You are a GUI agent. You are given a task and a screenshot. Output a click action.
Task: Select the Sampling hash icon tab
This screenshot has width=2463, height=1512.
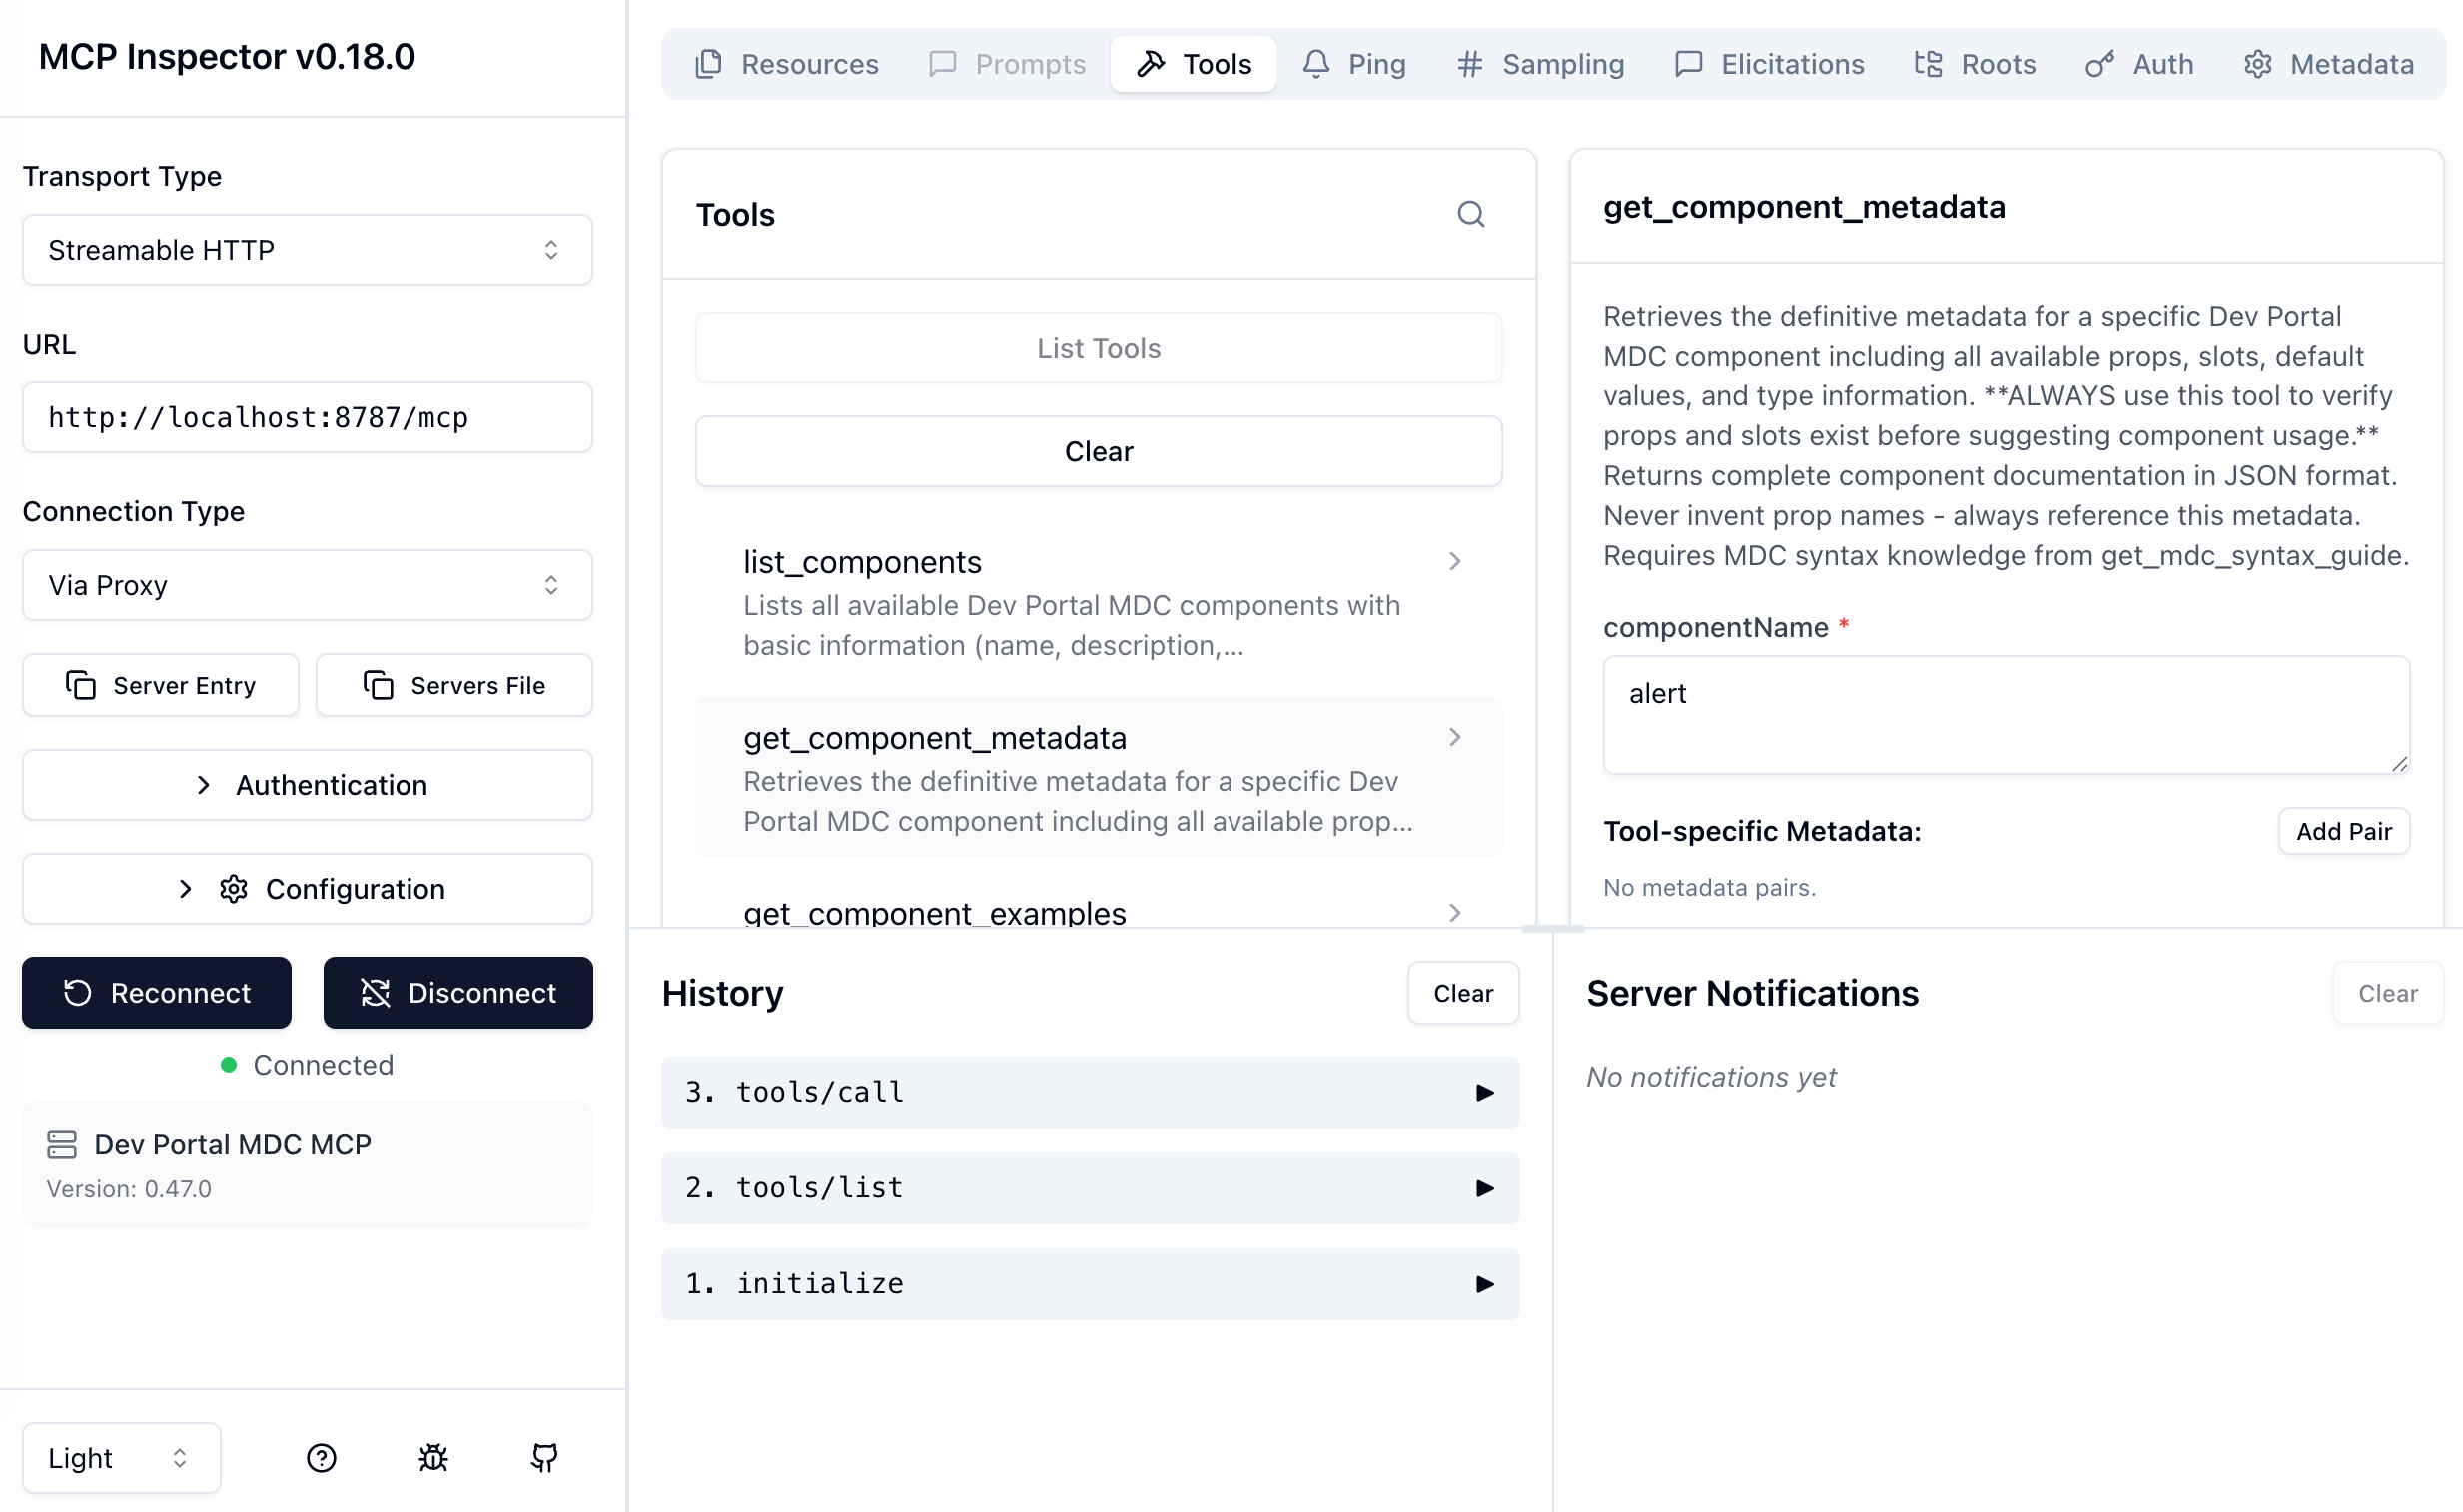1469,63
